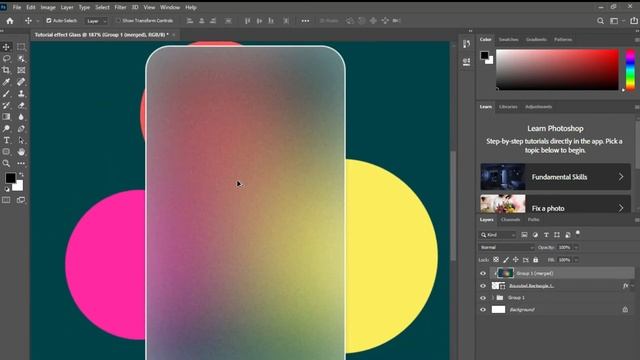
Task: Toggle lock position in Layers panel
Action: pos(516,260)
